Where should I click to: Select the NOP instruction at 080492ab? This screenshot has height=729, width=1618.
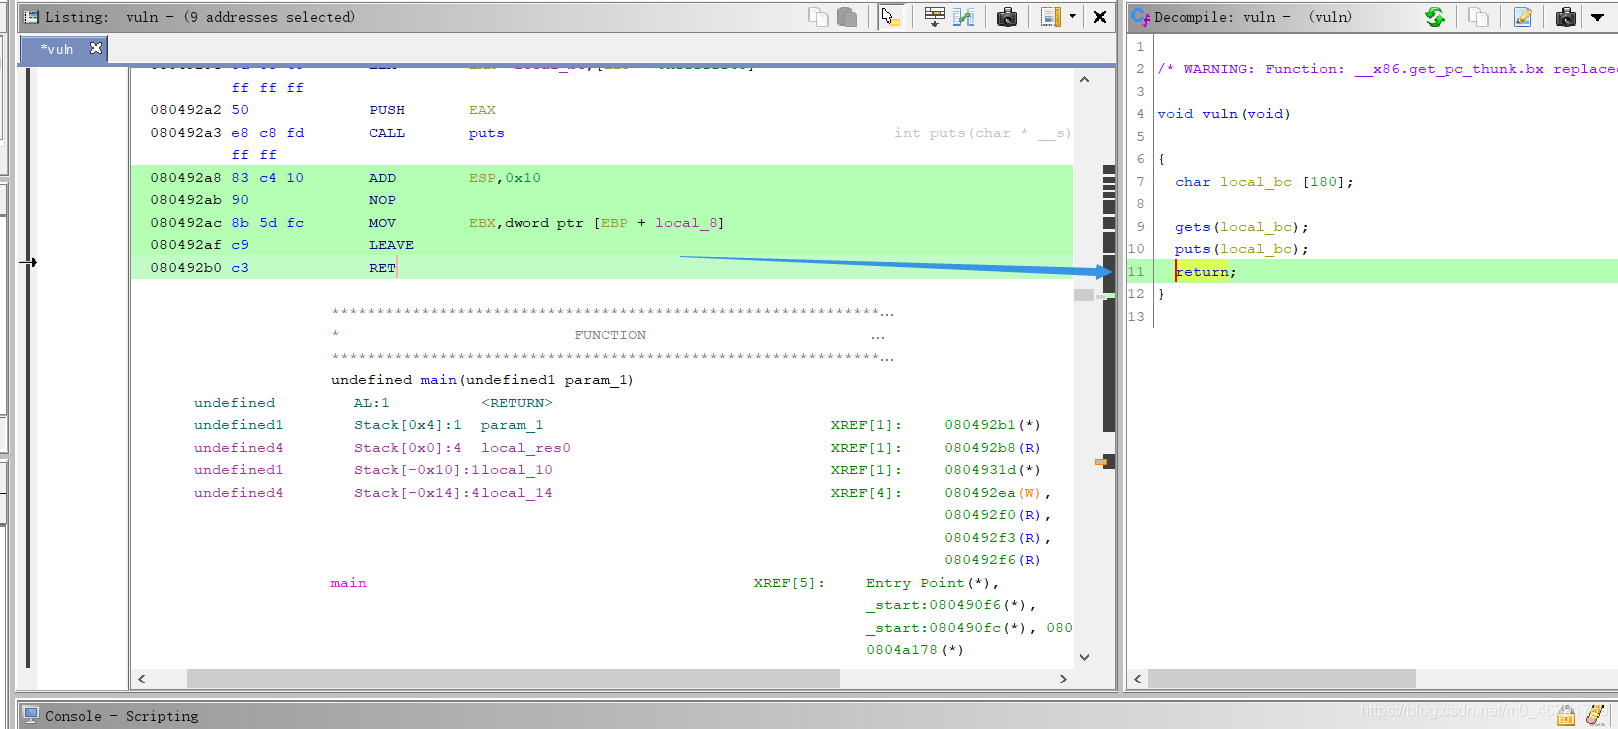tap(382, 200)
